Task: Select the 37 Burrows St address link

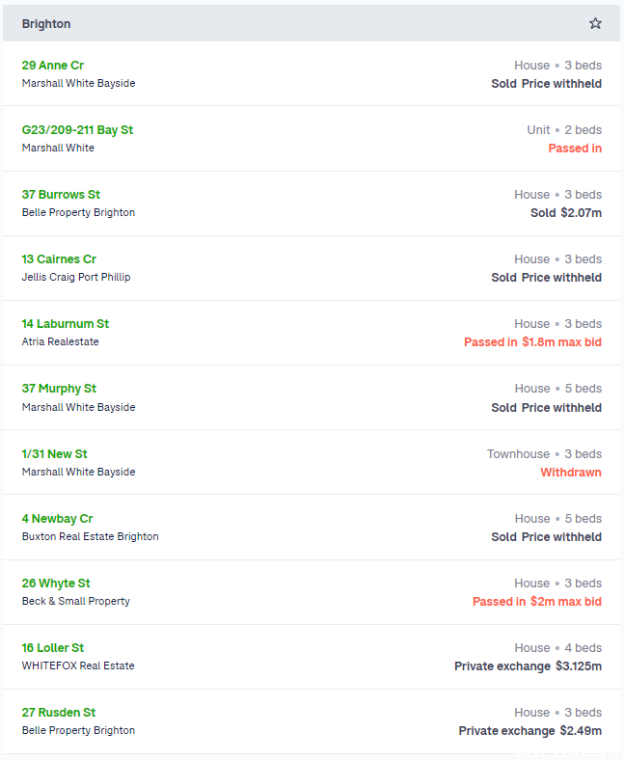Action: [x=61, y=194]
